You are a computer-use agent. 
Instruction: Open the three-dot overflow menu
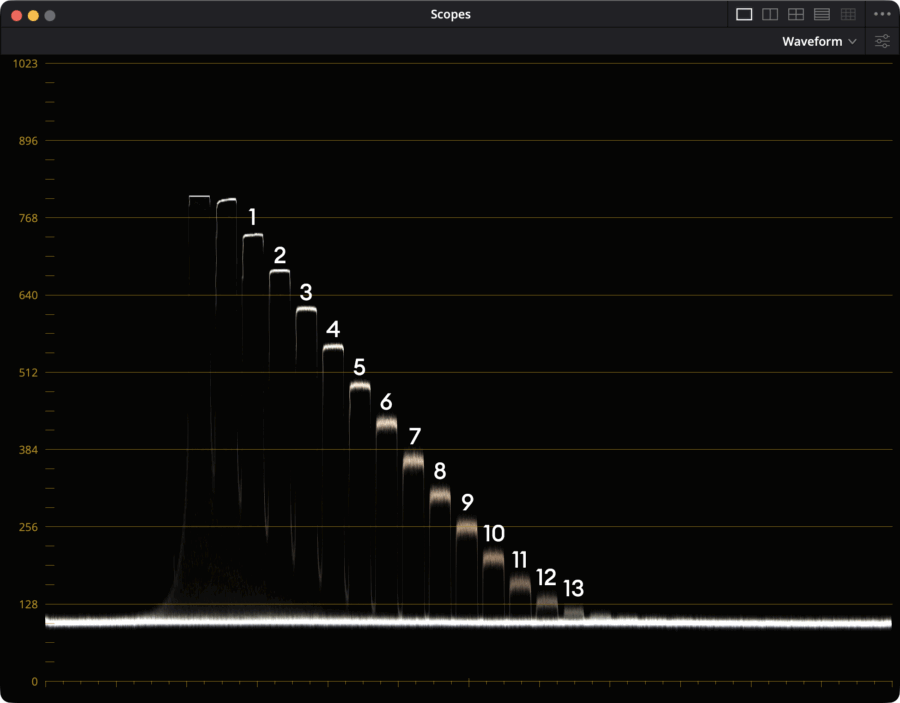[x=882, y=13]
